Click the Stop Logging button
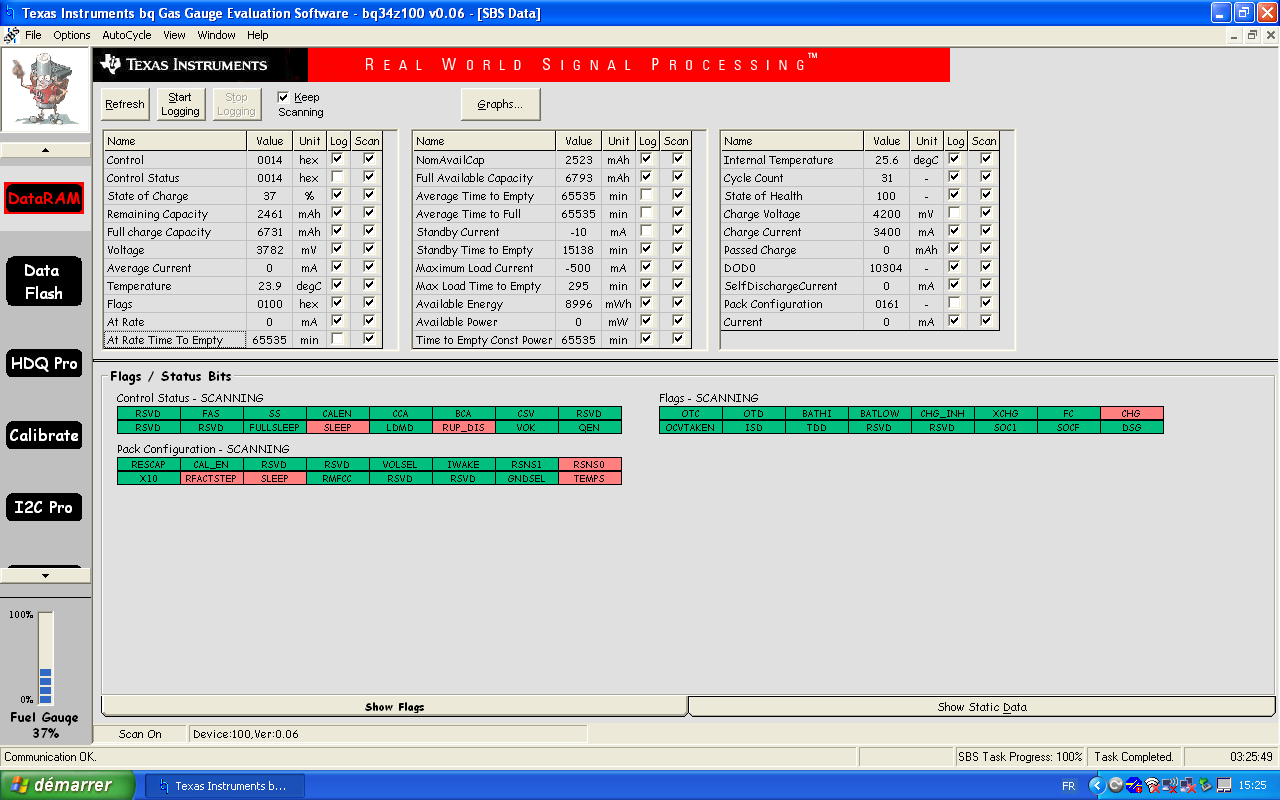The image size is (1280, 800). pos(236,104)
